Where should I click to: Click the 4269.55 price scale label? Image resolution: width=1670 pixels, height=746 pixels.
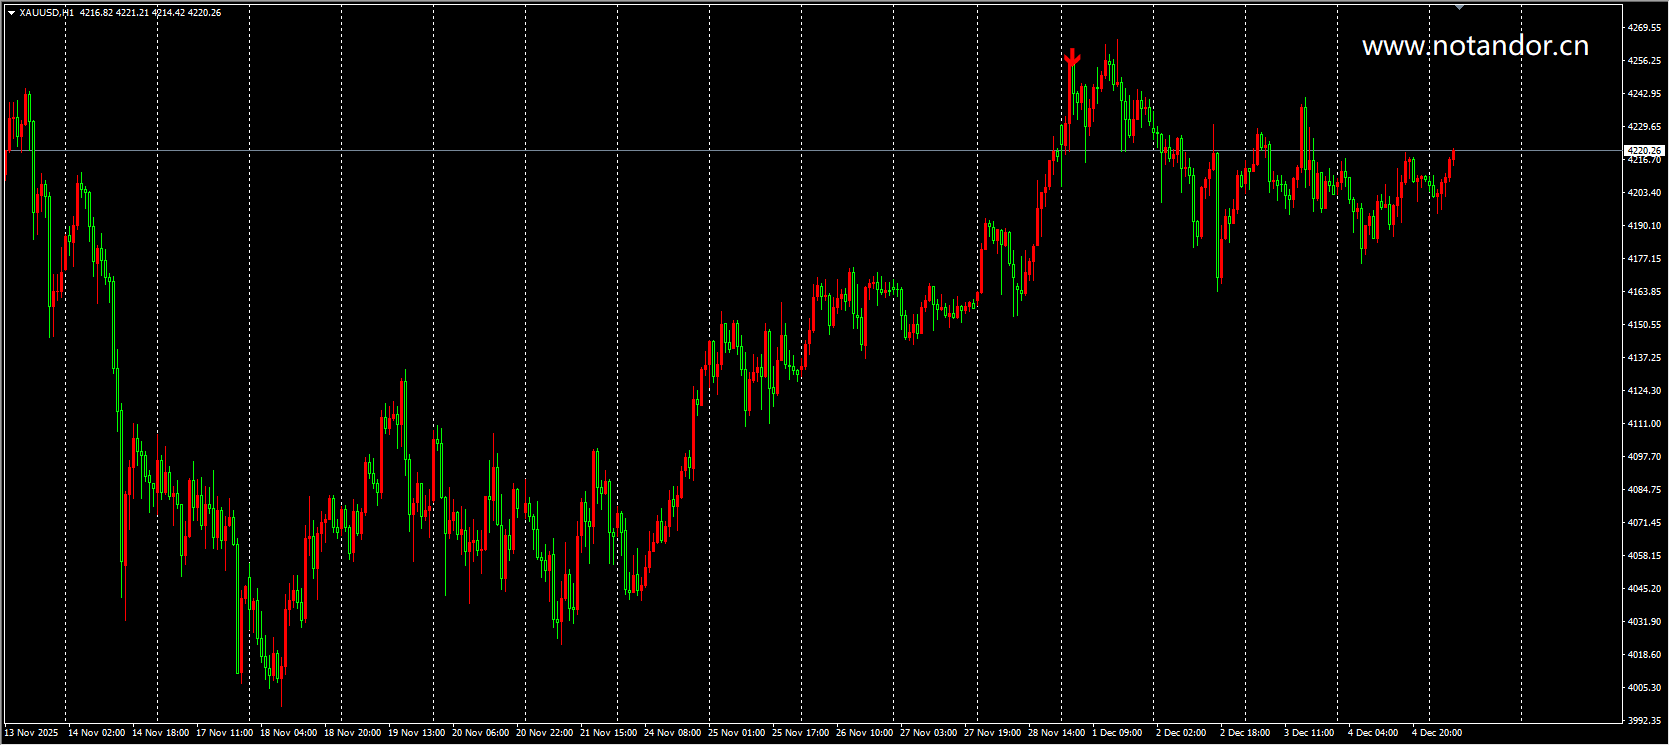(1644, 28)
